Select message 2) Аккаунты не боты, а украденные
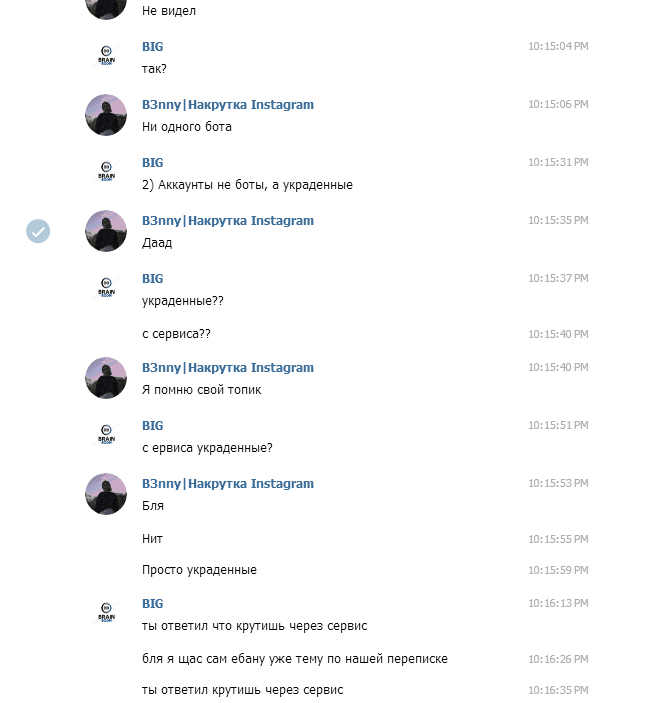This screenshot has height=703, width=658. tap(247, 185)
